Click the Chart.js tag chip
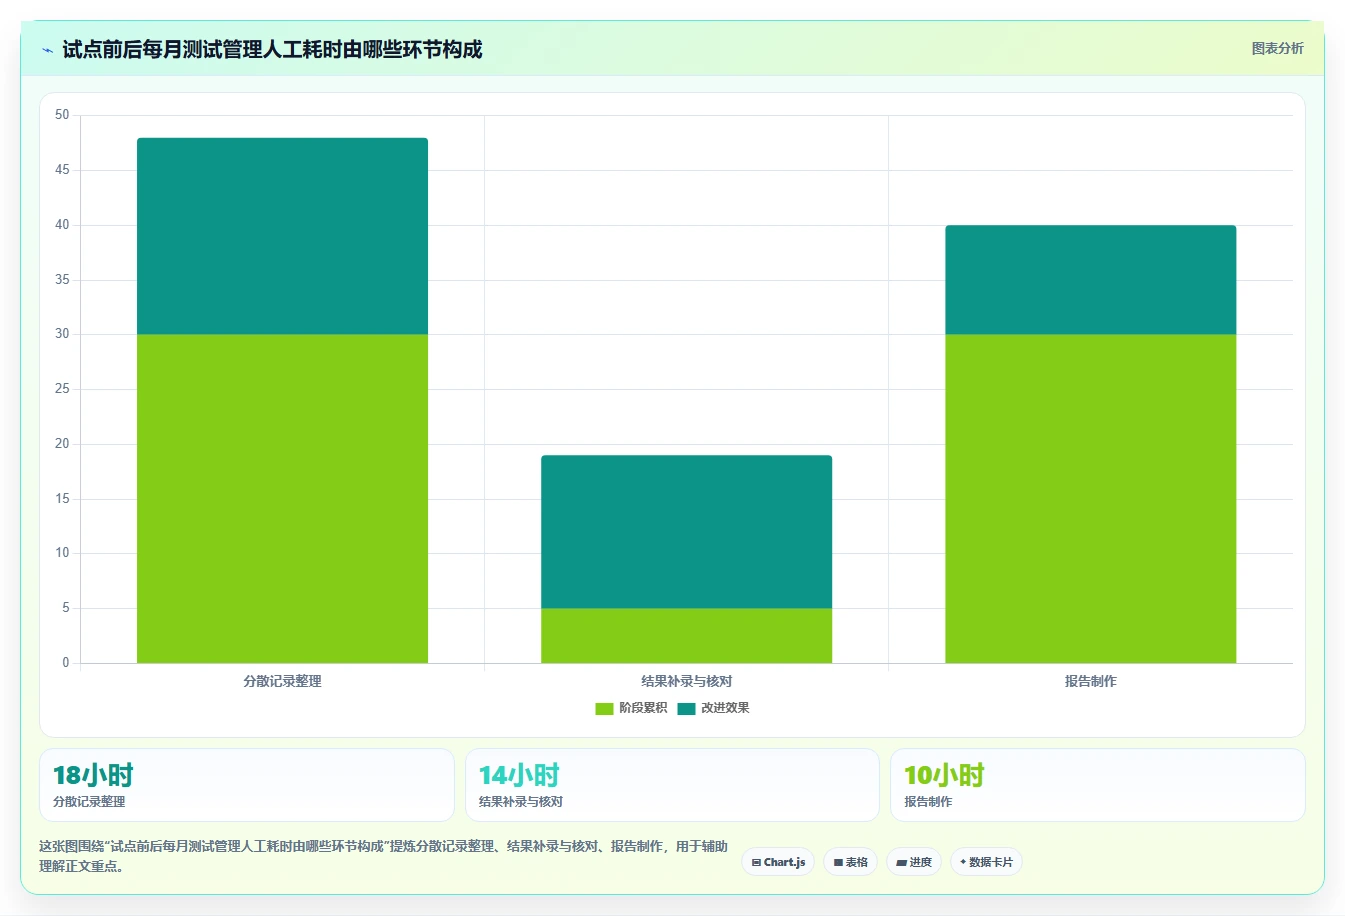The height and width of the screenshot is (916, 1345). (778, 862)
